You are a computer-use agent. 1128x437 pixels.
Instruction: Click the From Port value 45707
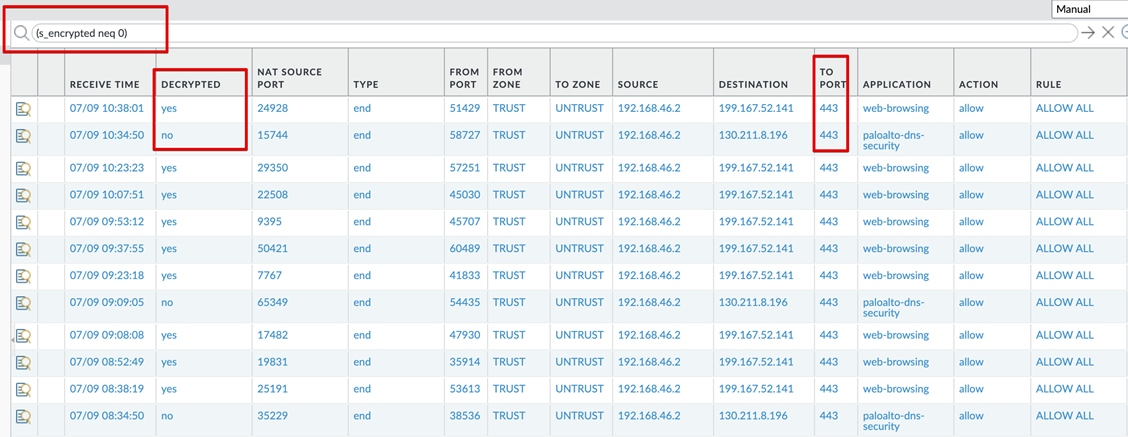coord(465,222)
